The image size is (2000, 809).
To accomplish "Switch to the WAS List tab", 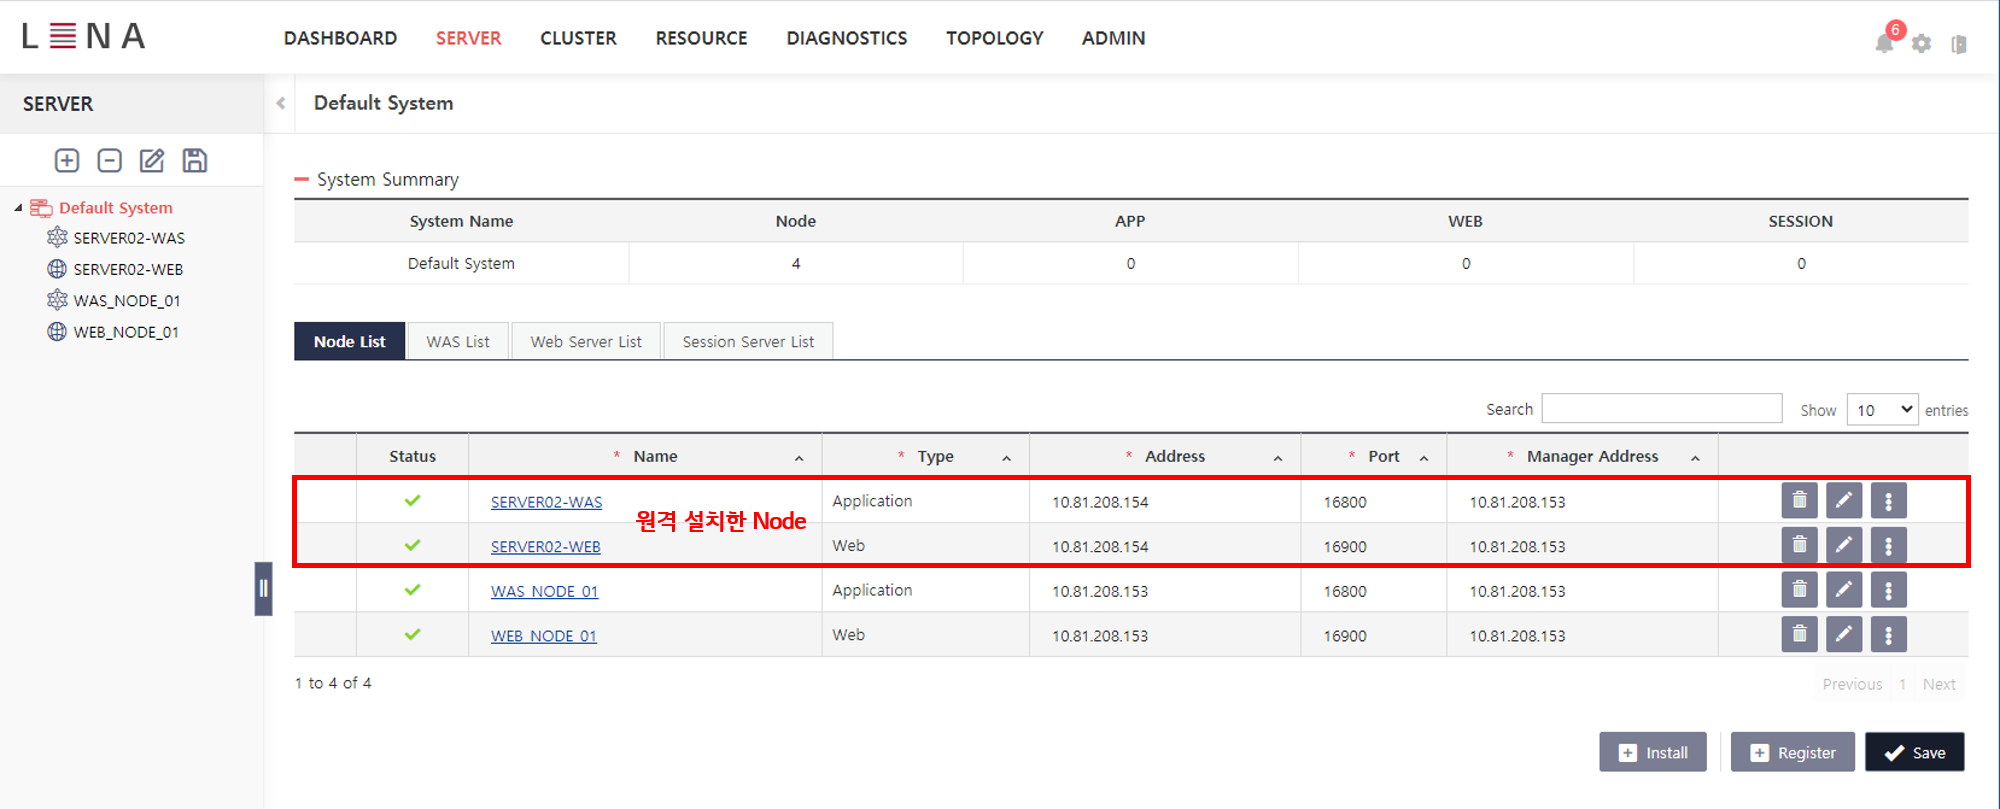I will (458, 342).
